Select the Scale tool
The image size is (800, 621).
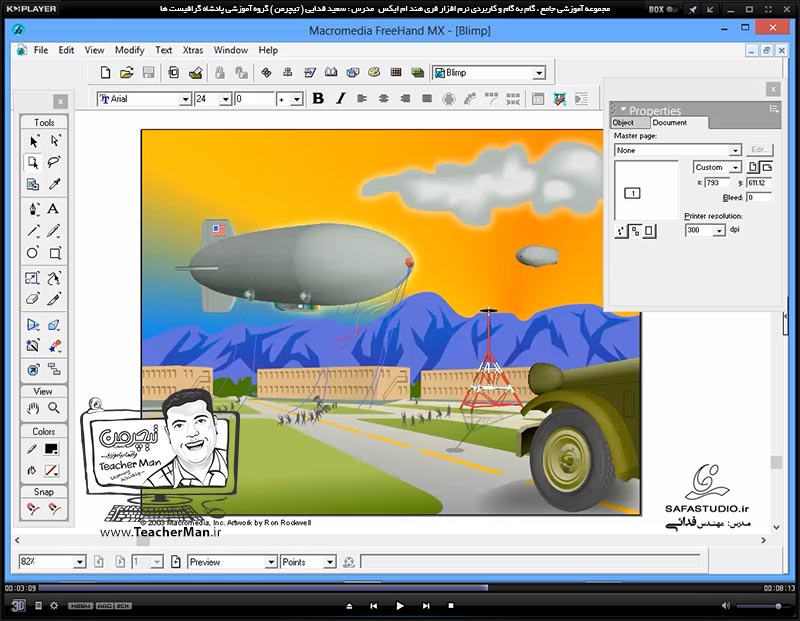tap(32, 278)
